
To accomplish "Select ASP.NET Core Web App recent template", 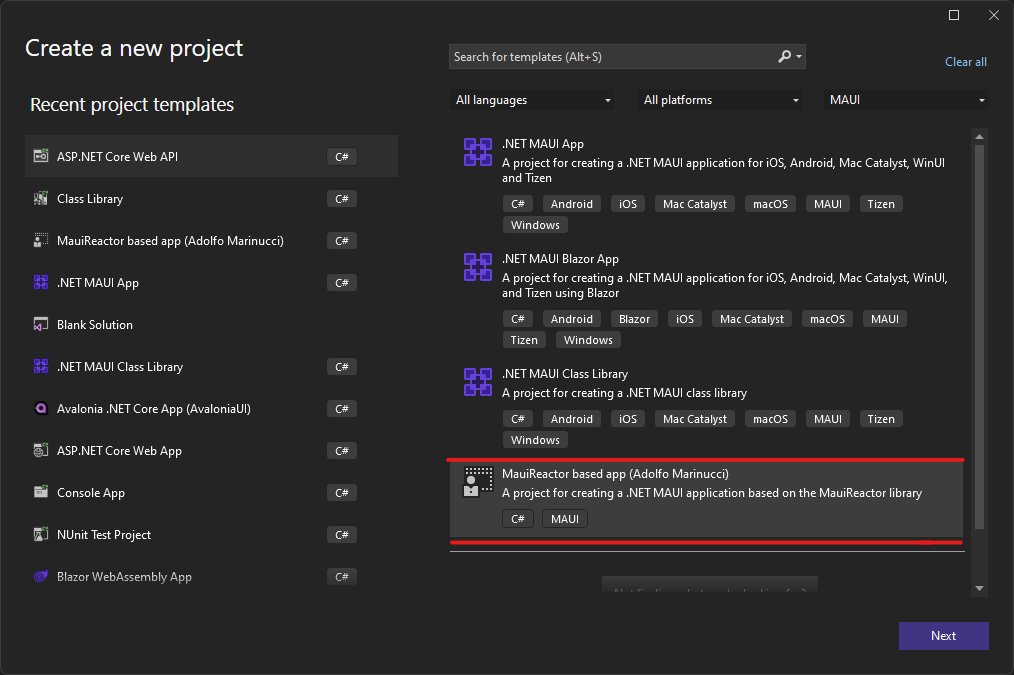I will click(119, 451).
